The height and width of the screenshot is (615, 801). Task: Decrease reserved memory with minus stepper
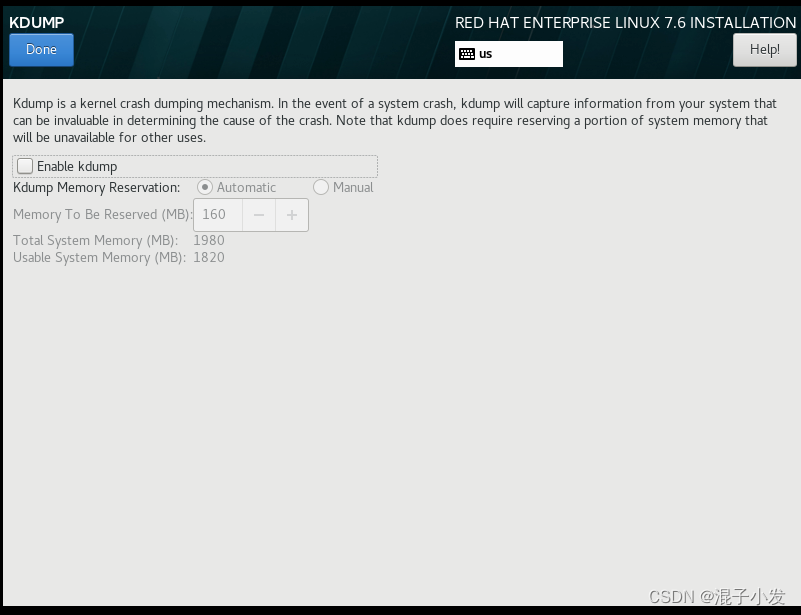click(x=258, y=214)
